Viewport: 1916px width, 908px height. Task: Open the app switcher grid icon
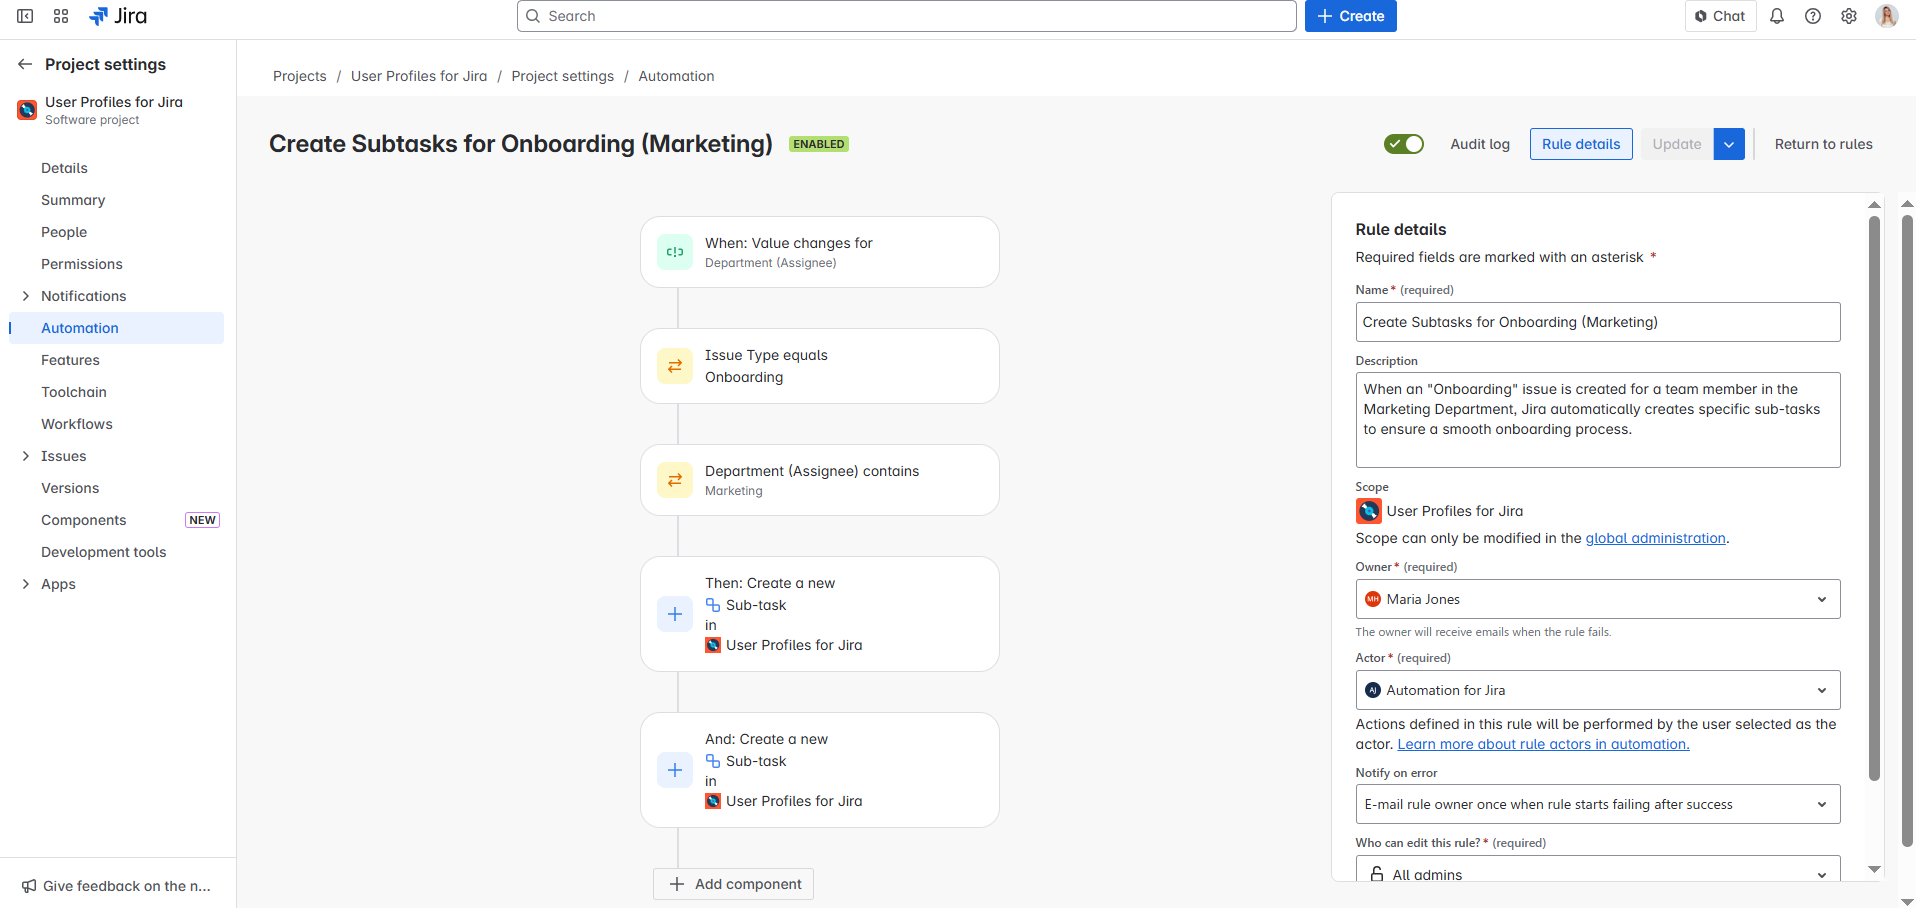[x=61, y=16]
